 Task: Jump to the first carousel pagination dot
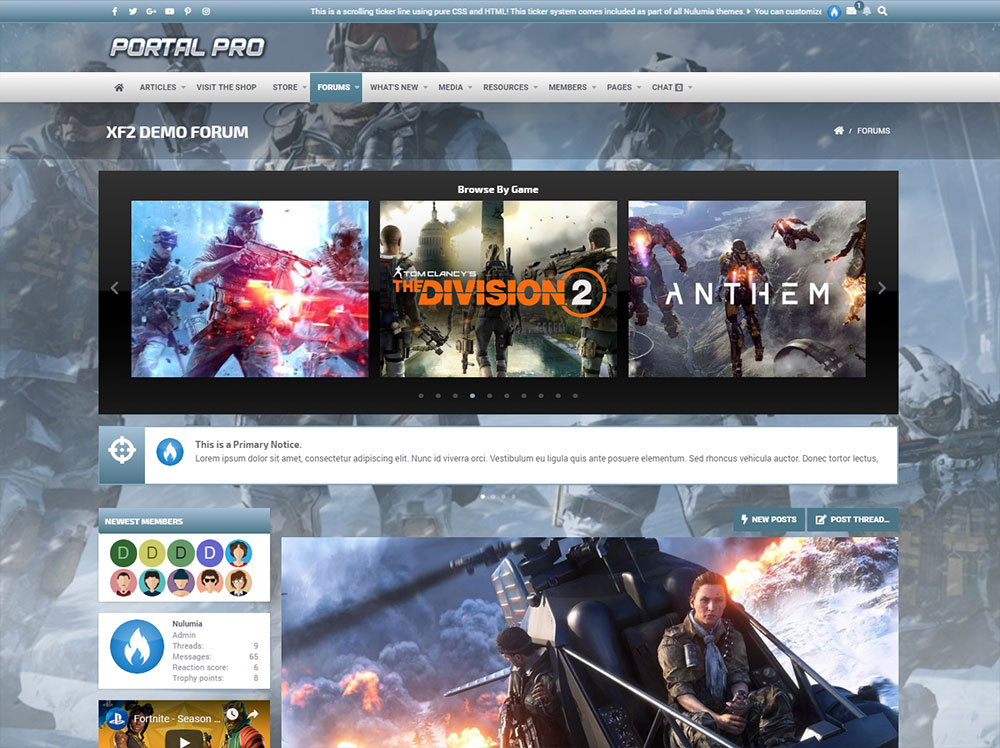coord(421,396)
